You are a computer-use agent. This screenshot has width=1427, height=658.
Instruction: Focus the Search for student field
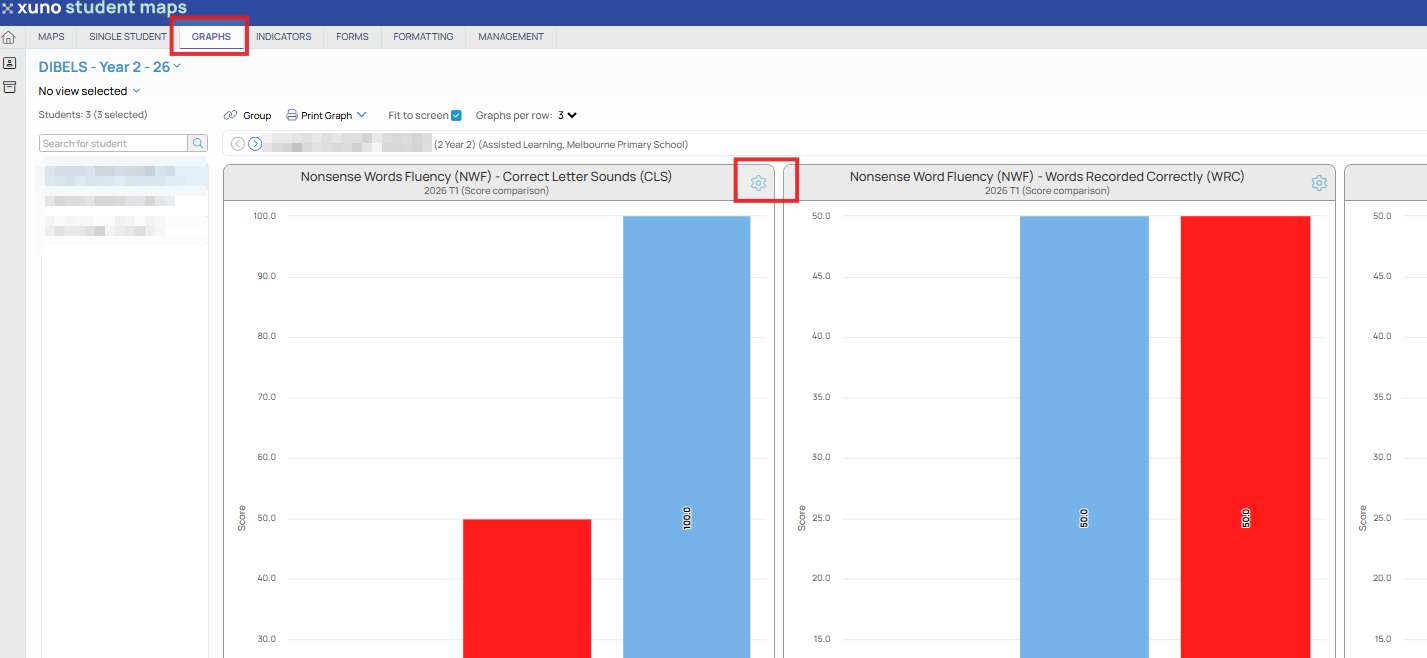114,143
